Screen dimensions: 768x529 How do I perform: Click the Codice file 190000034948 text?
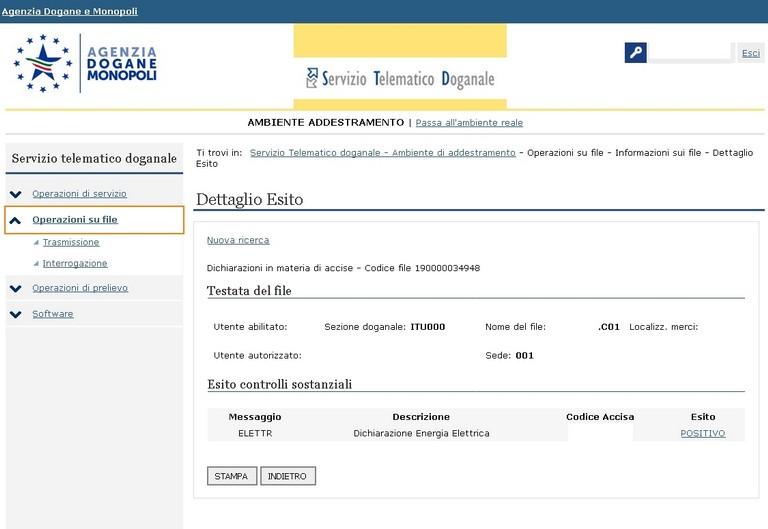click(422, 268)
